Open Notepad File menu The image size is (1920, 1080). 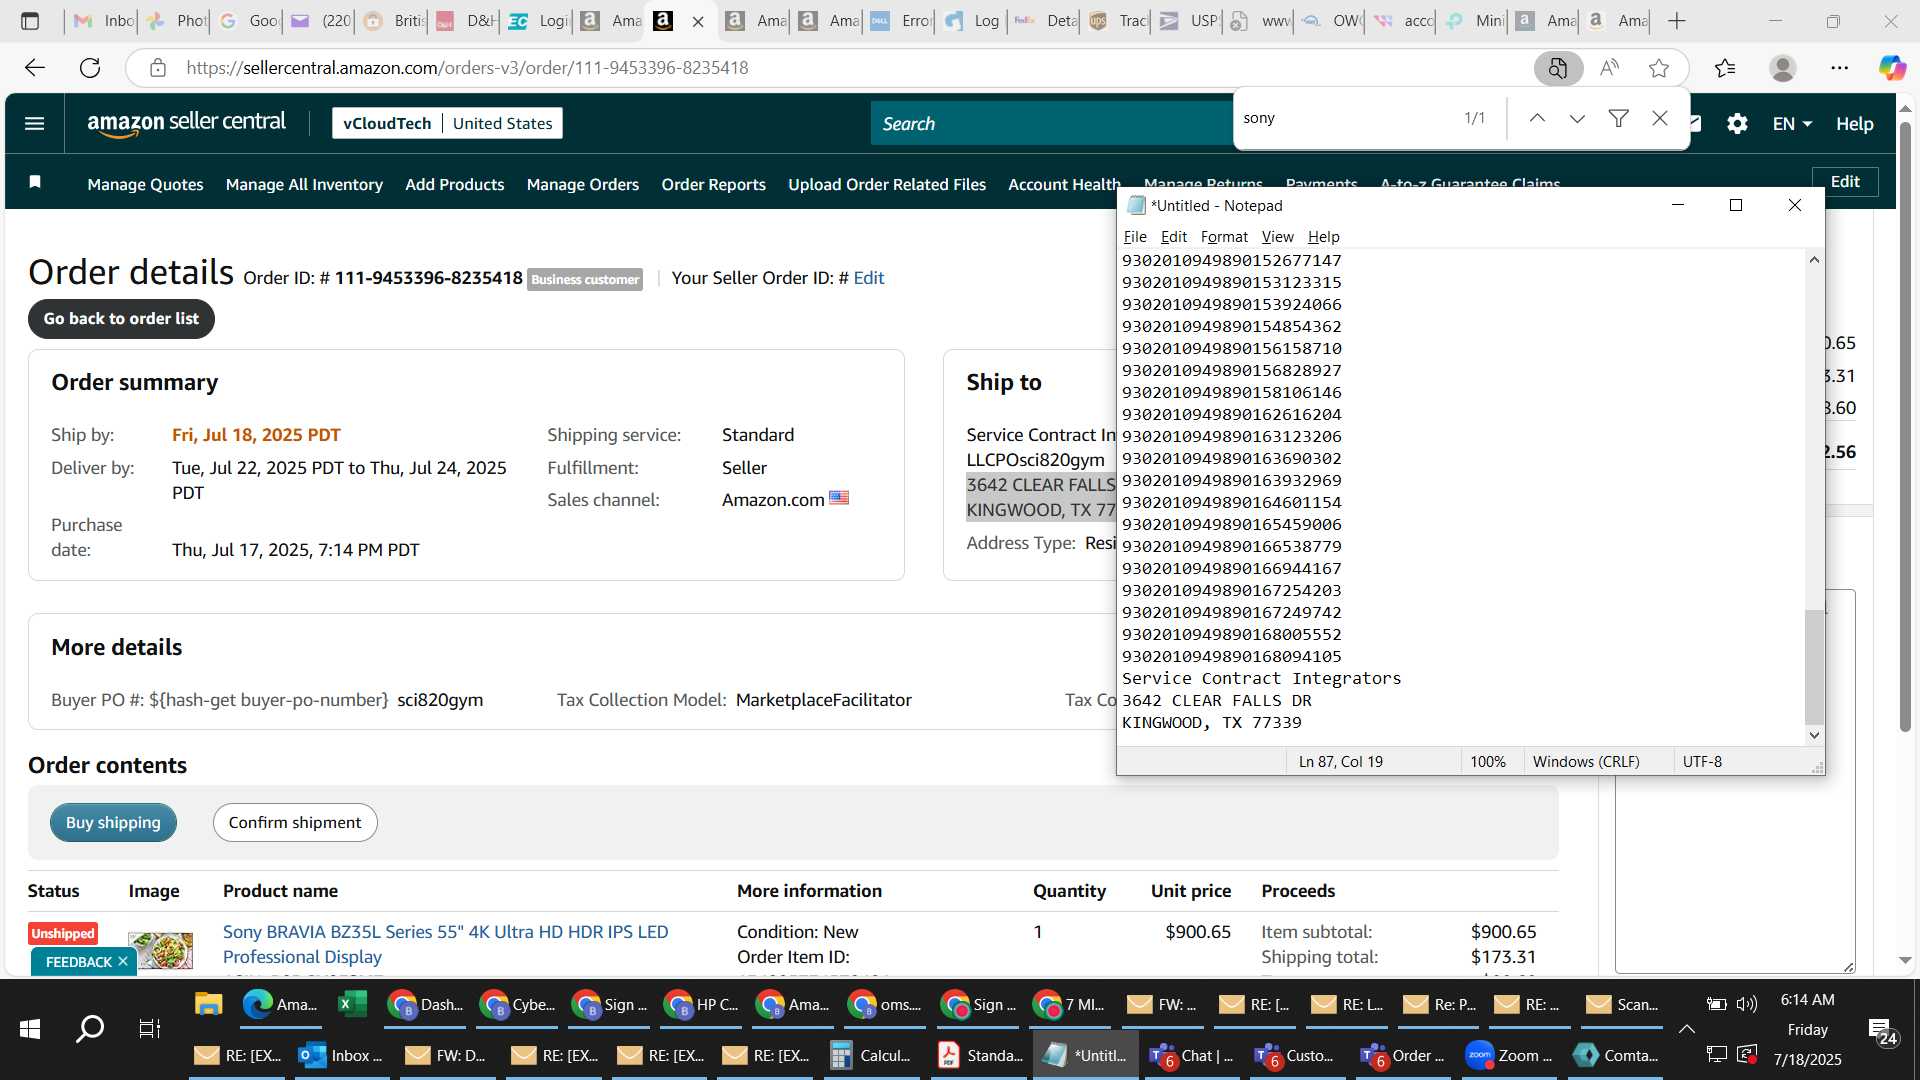(1135, 237)
